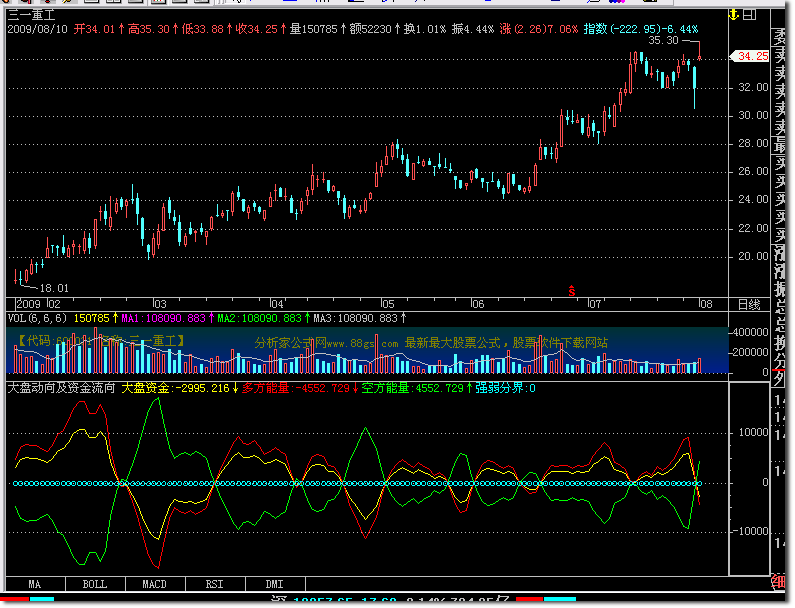Click the -10000 label on indicator axis

coord(750,531)
